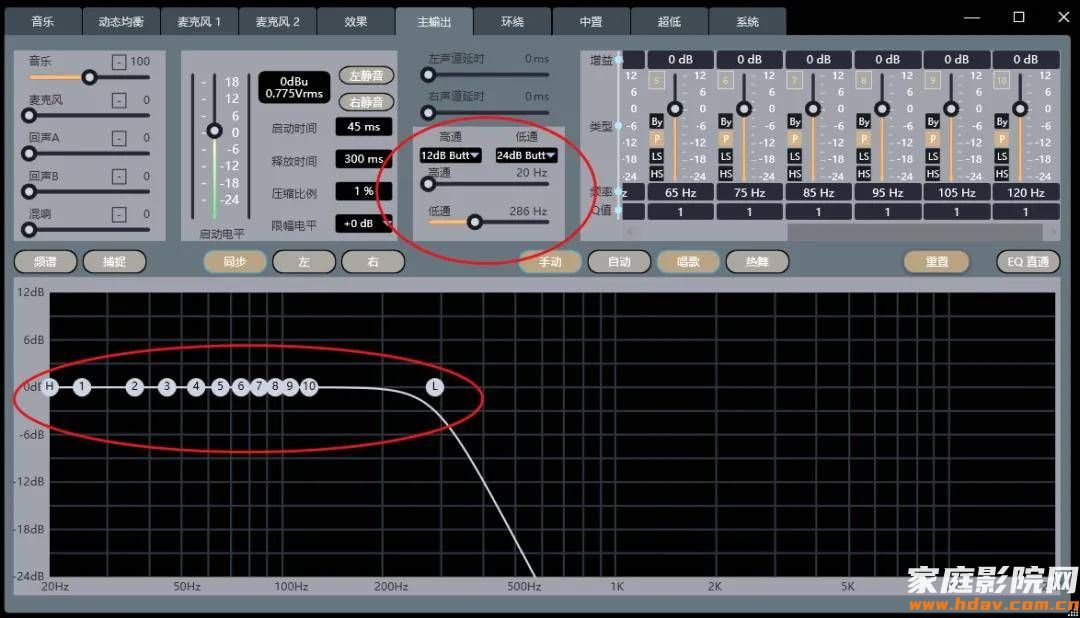The height and width of the screenshot is (618, 1080).
Task: Choose the 热舞 preset button
Action: (757, 262)
